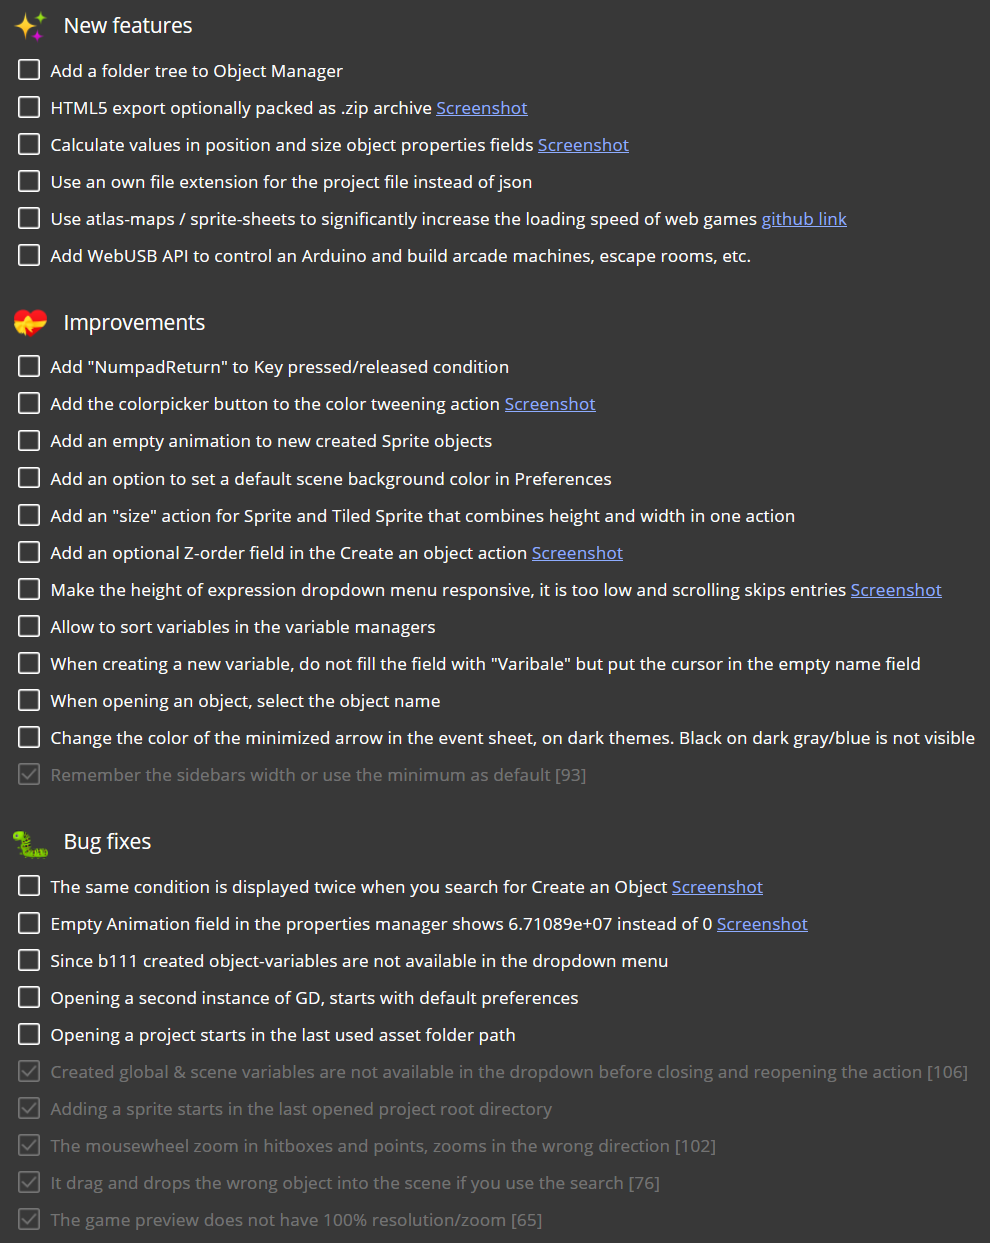
Task: Open the Screenshot for expression dropdown menu height
Action: coord(895,589)
